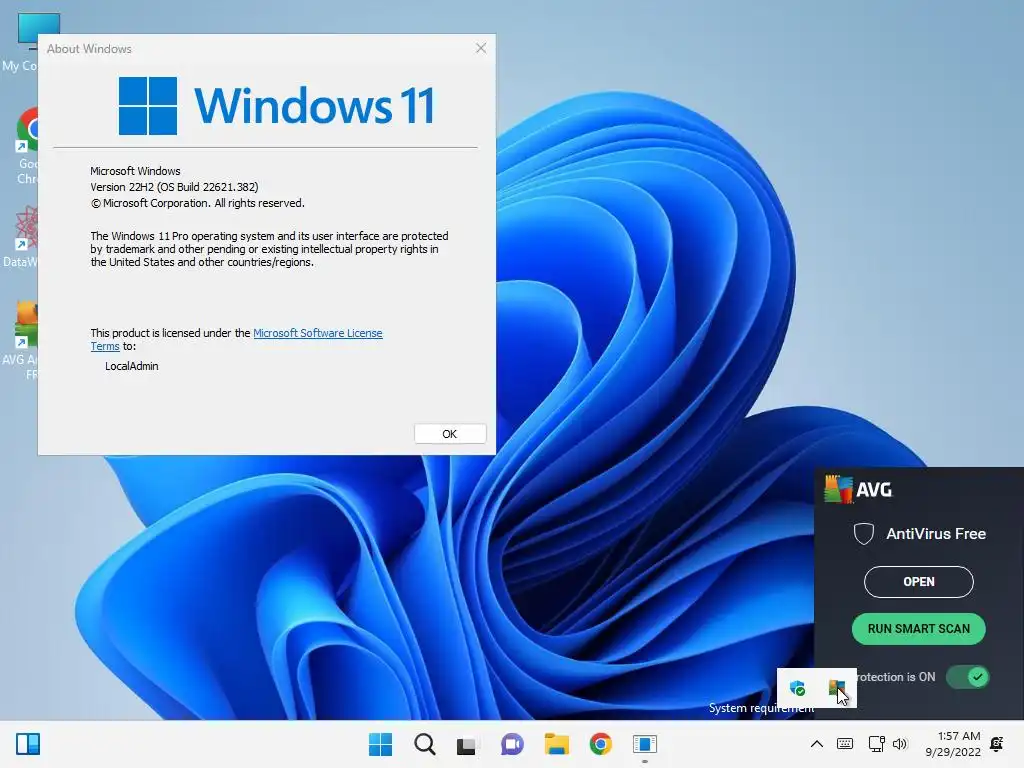
Task: Open the touch keyboard tray icon
Action: (844, 744)
